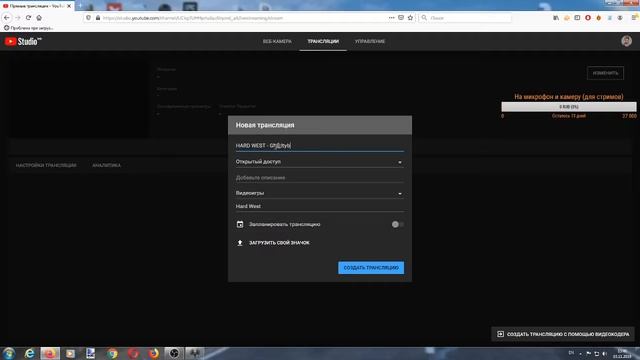Click the СОЗДАТЬ ТРАНСЛЯЦИЮ button

[371, 268]
